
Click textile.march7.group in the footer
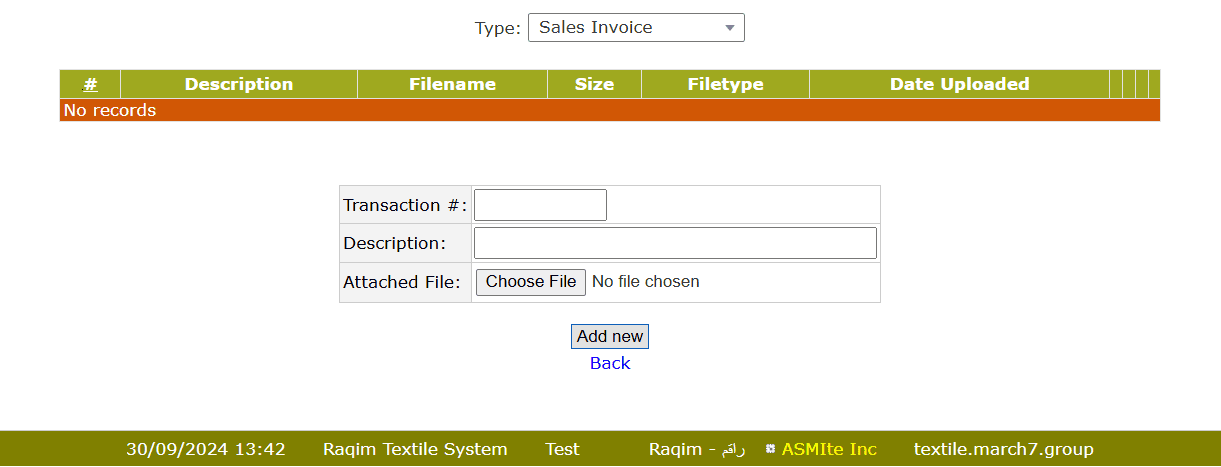point(1003,449)
